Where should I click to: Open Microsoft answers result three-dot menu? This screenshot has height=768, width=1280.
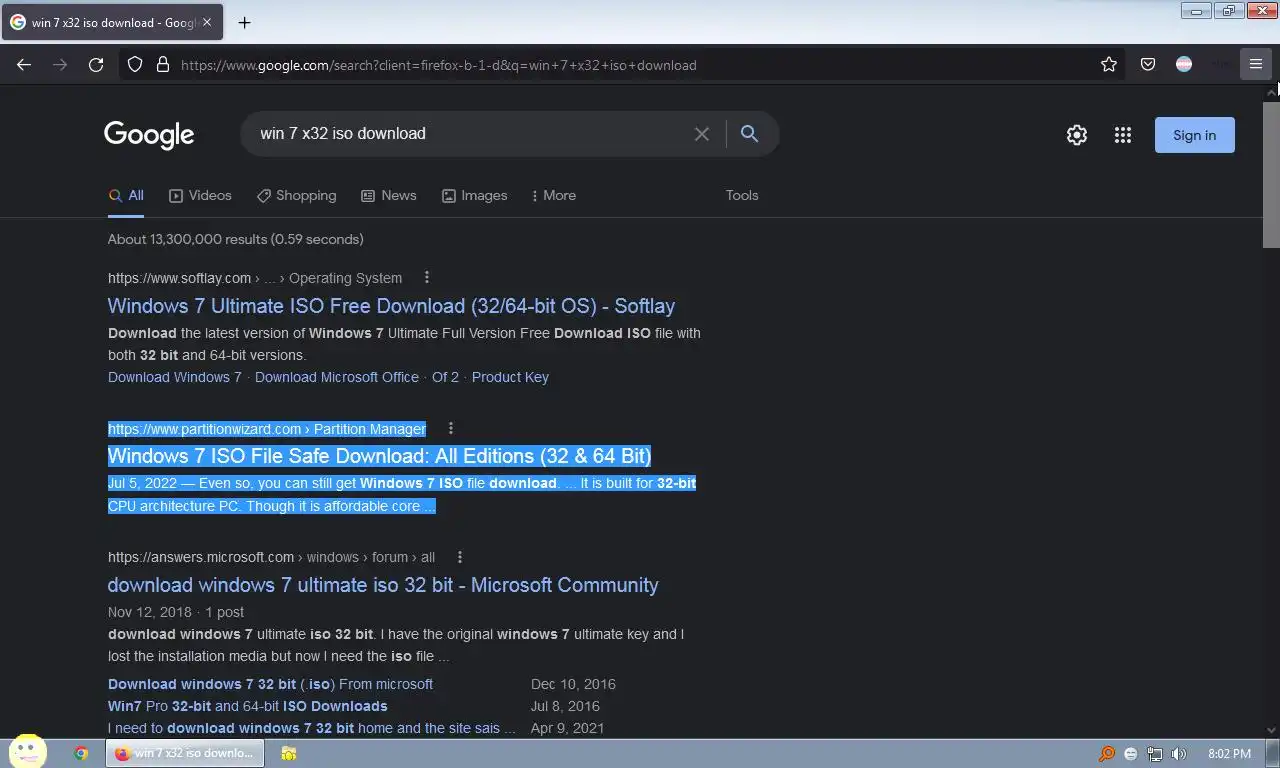tap(460, 557)
